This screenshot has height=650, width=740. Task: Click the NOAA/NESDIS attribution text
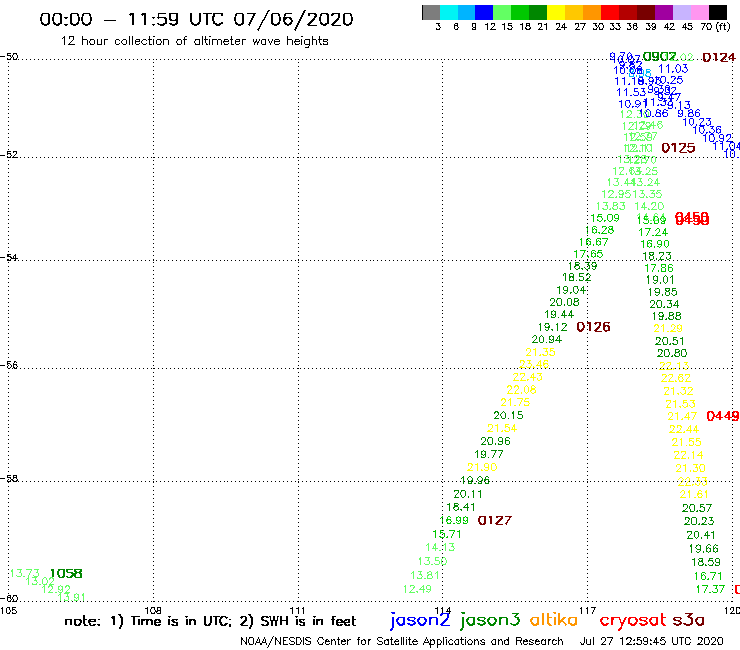(402, 642)
